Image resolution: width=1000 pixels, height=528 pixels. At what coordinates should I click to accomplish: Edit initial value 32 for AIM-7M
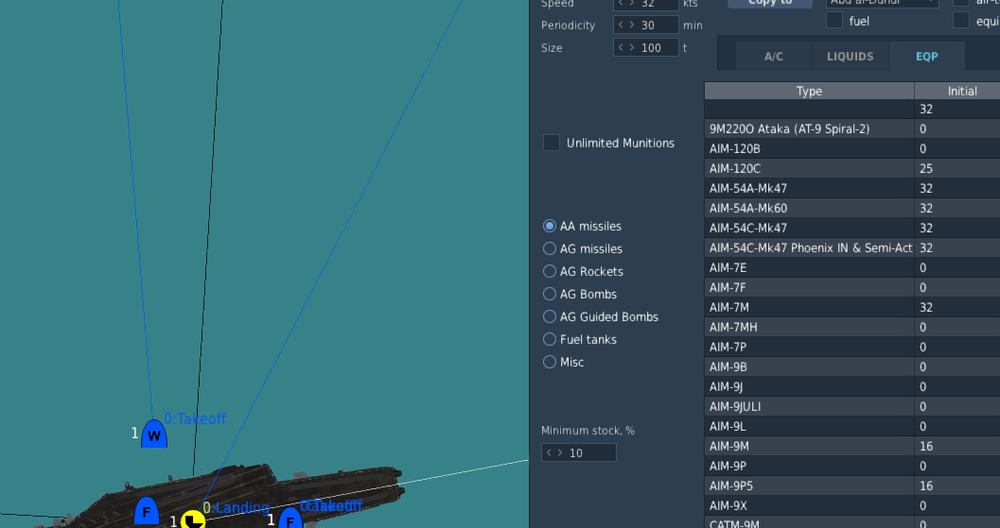point(957,307)
